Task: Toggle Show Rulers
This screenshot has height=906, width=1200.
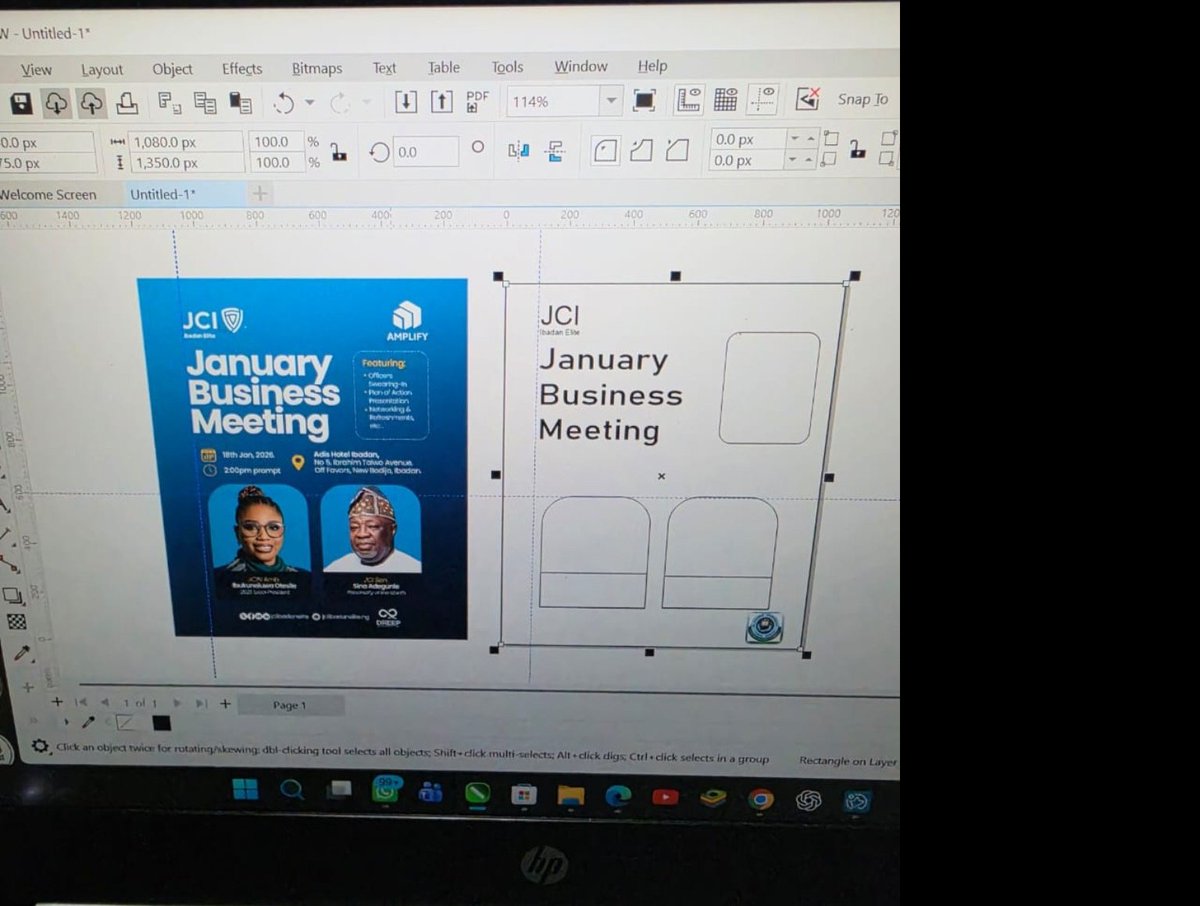Action: 689,99
